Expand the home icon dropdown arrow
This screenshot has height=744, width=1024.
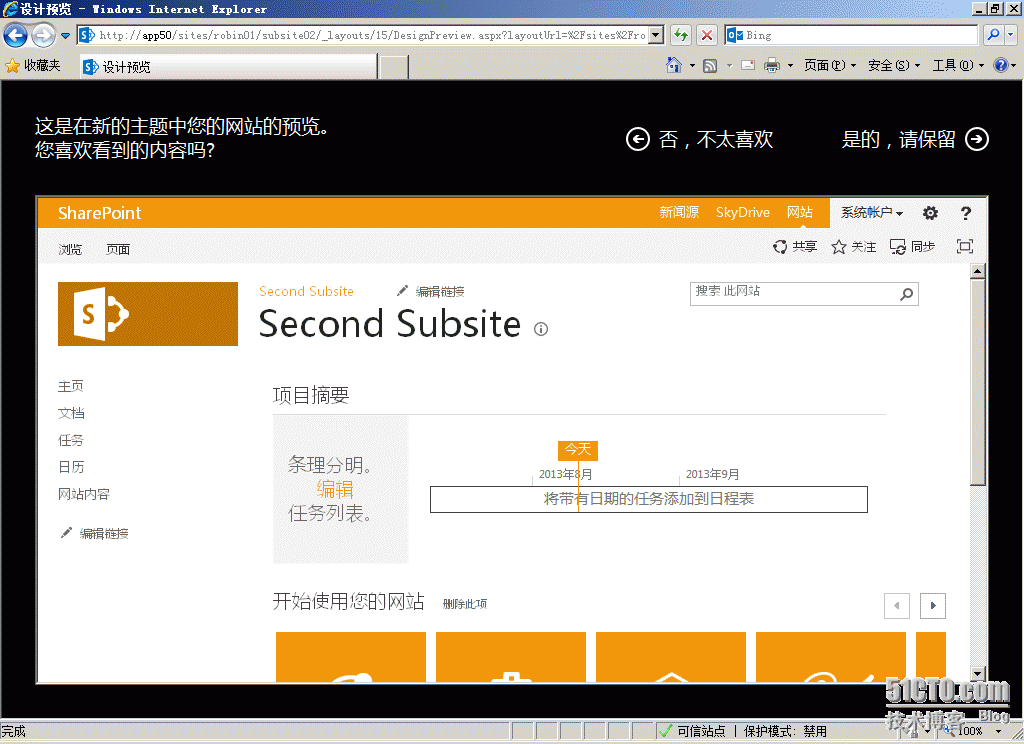click(692, 65)
